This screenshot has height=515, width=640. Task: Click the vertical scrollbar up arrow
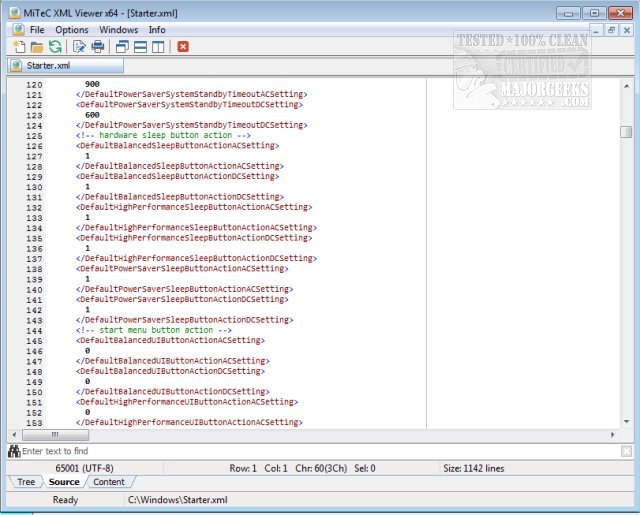[x=626, y=86]
